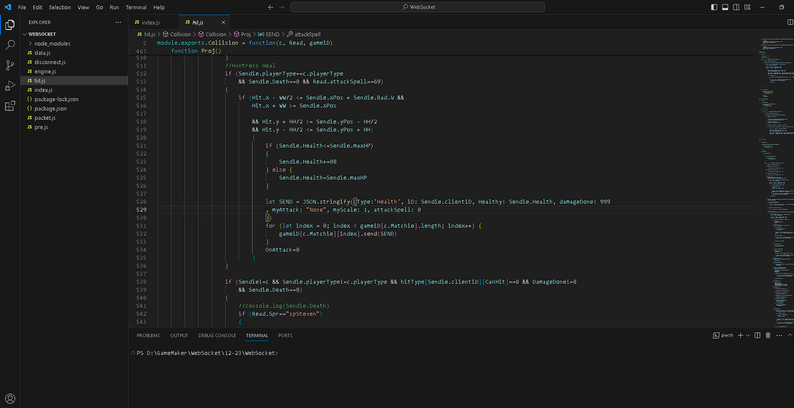
Task: Select the pwsh terminal profile
Action: point(723,335)
